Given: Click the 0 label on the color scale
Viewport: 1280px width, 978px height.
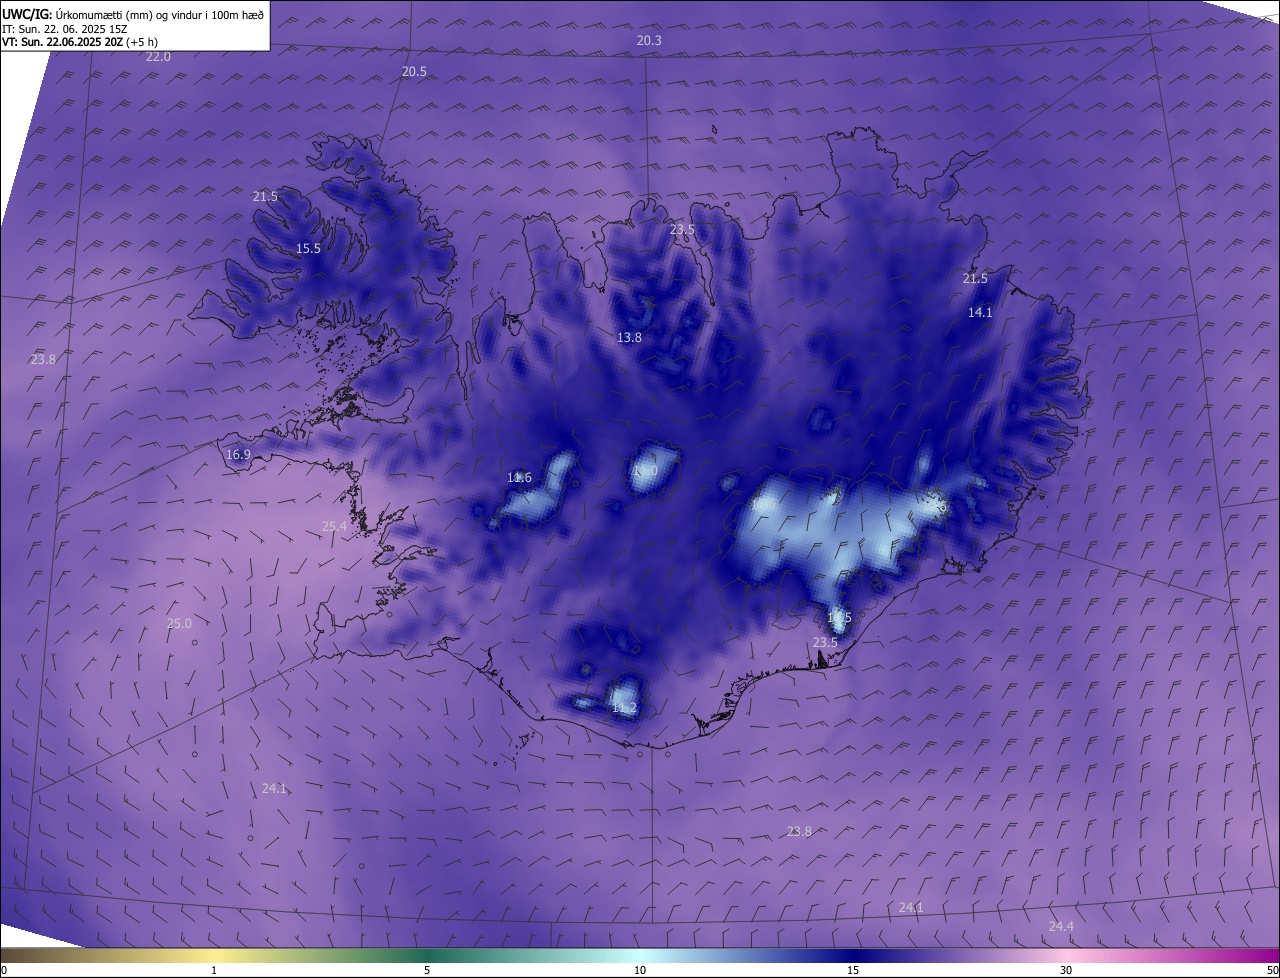Looking at the screenshot, I should pos(4,970).
